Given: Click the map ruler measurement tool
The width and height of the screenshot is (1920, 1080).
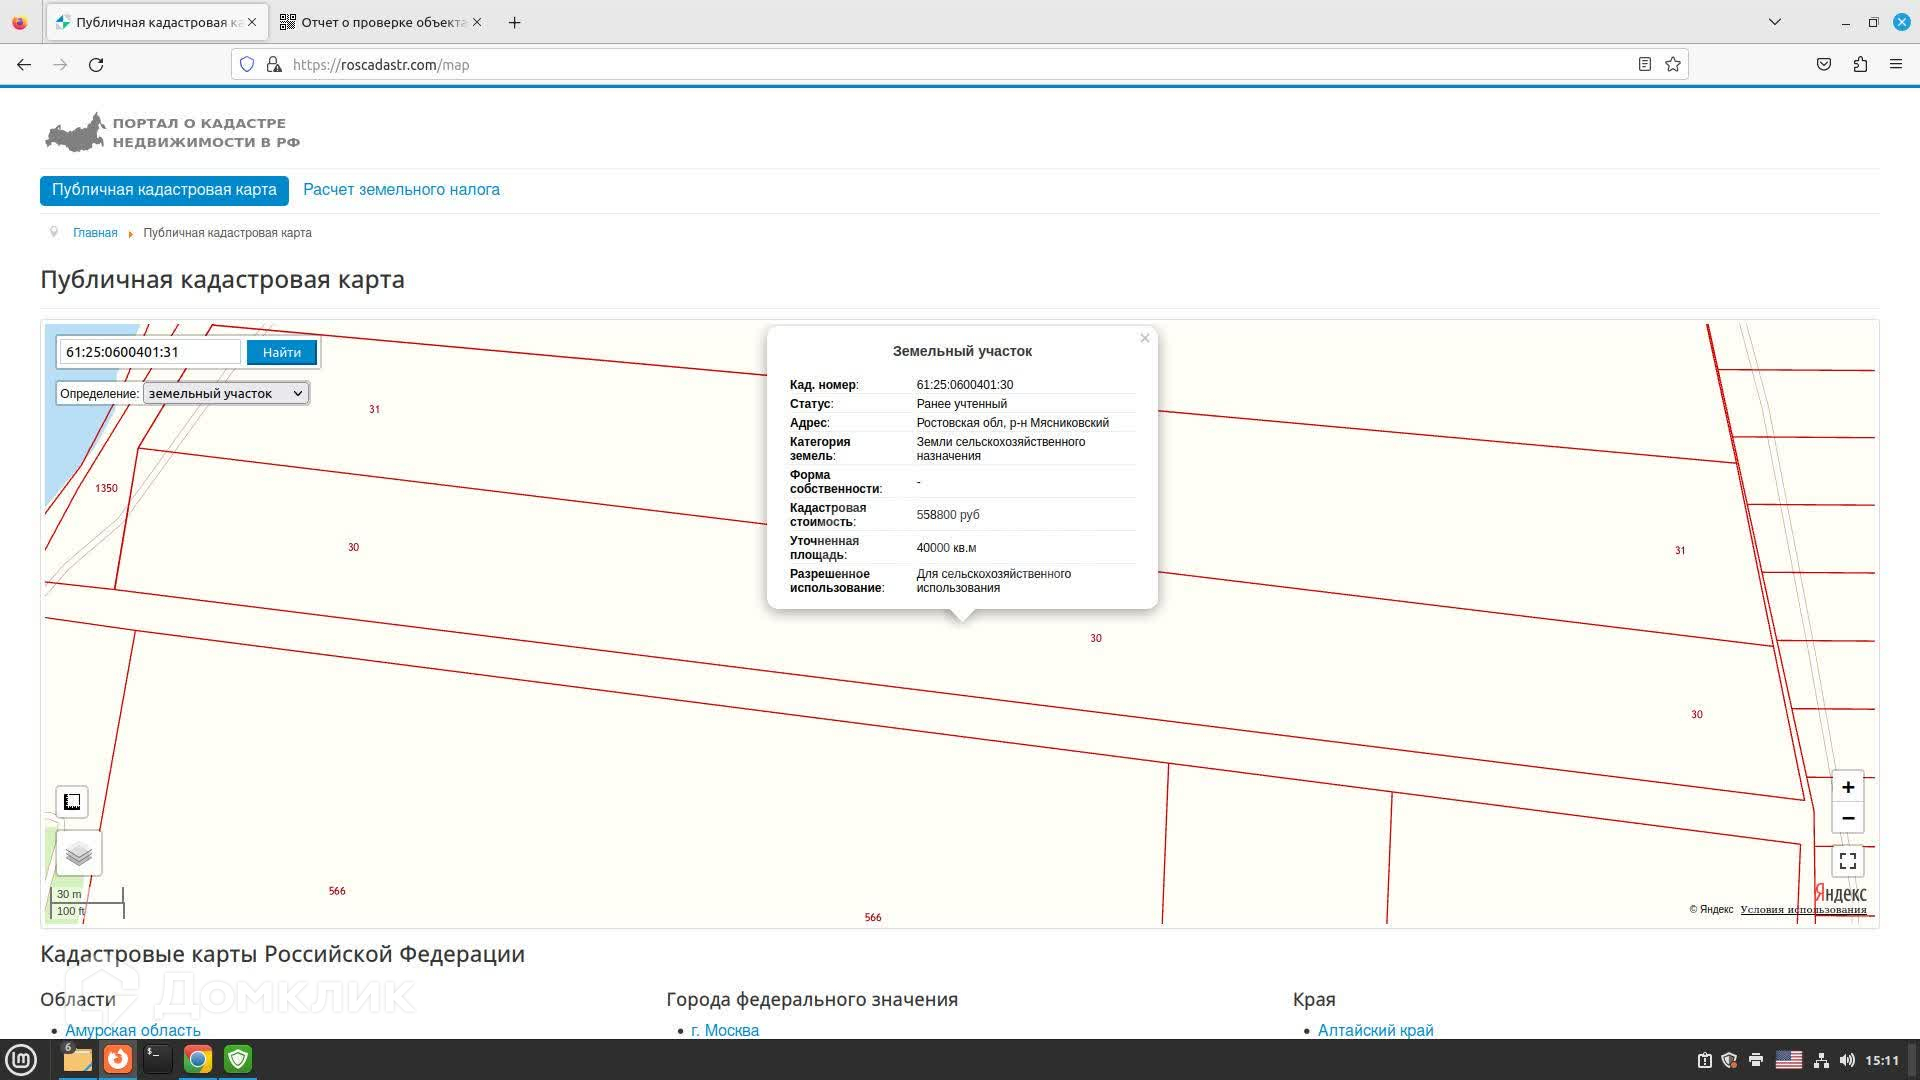Looking at the screenshot, I should click(72, 802).
